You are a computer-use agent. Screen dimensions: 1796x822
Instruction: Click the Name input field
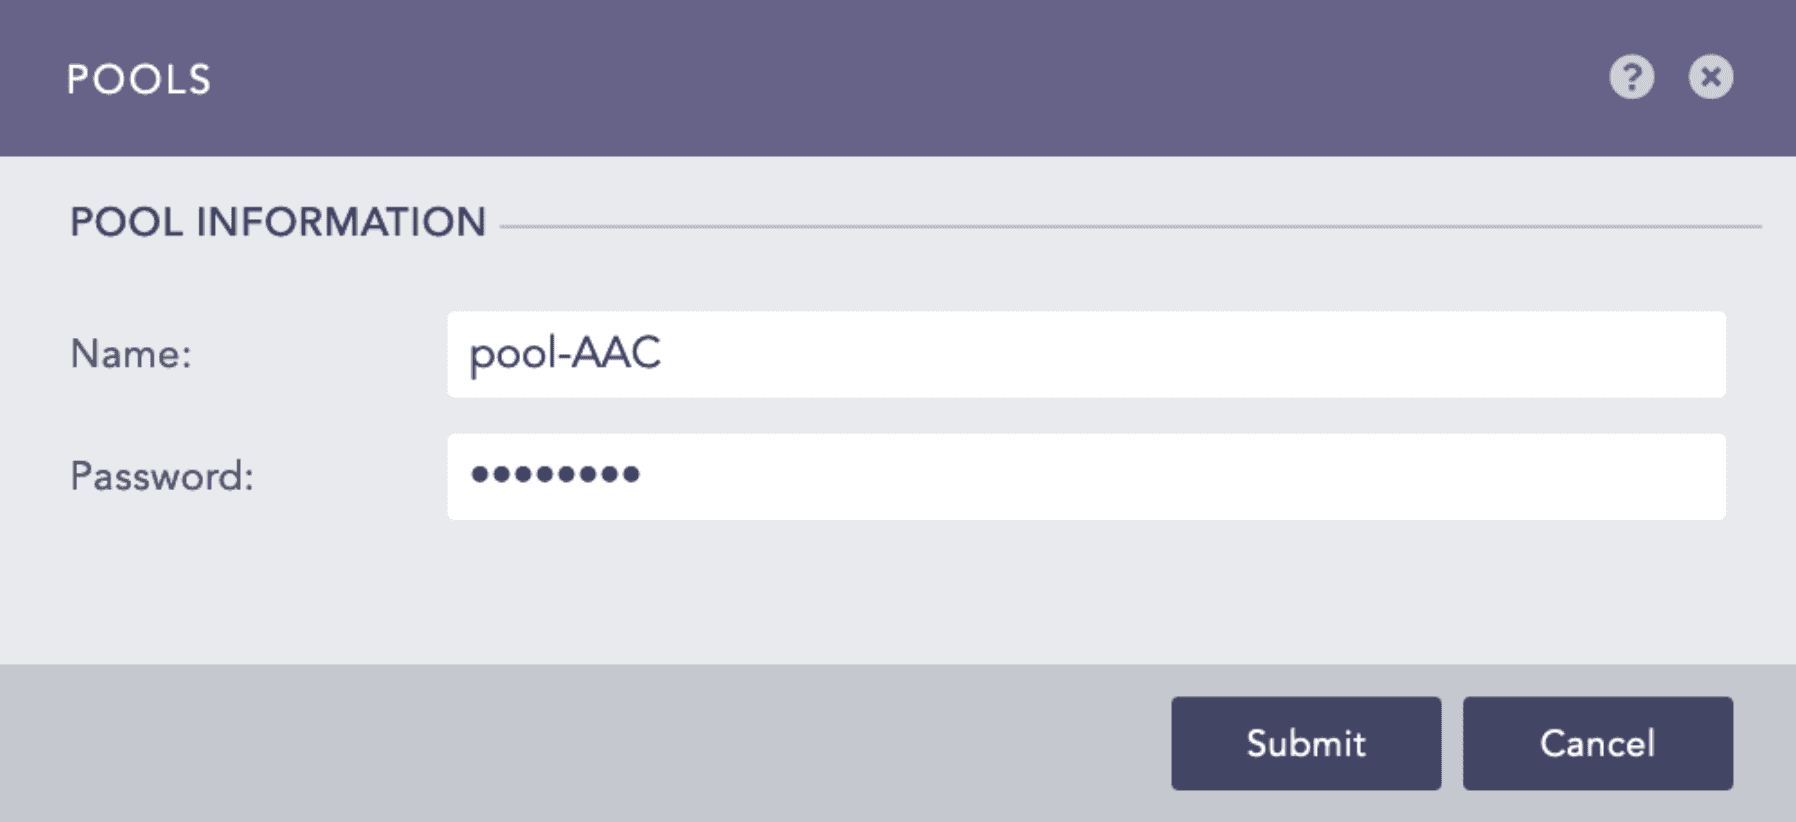1085,354
